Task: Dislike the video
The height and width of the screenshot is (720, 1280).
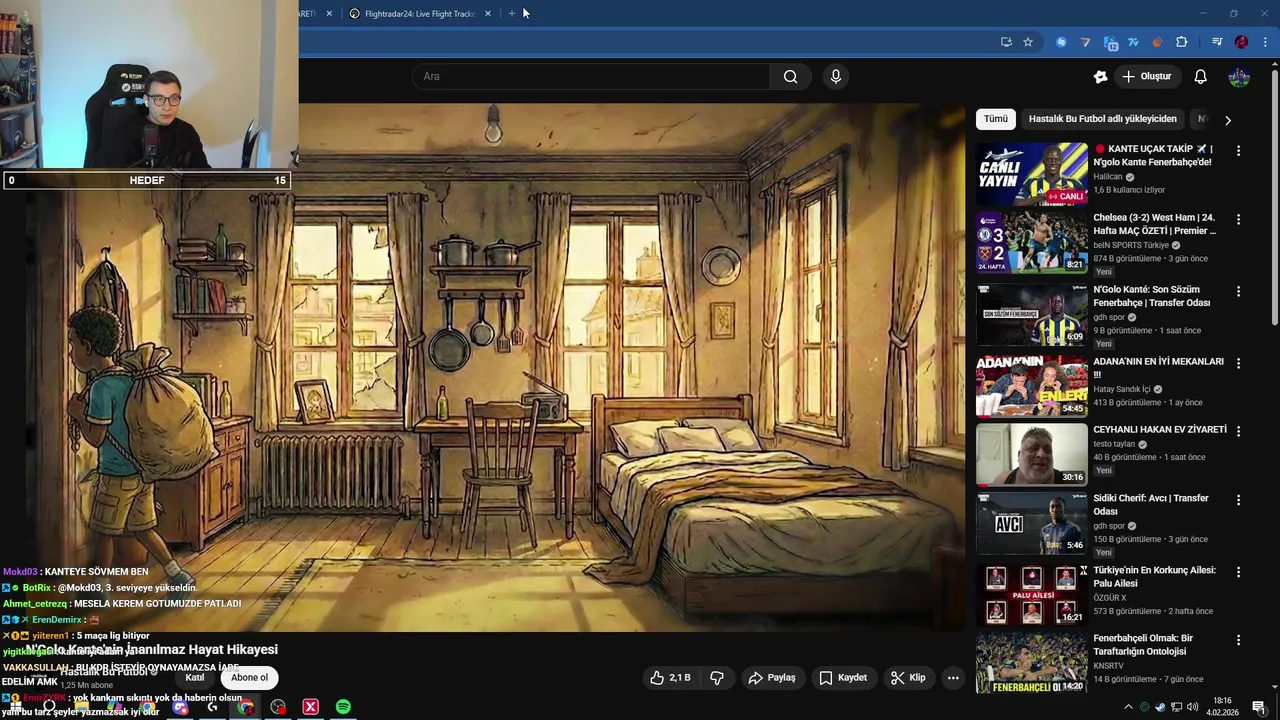Action: click(717, 677)
